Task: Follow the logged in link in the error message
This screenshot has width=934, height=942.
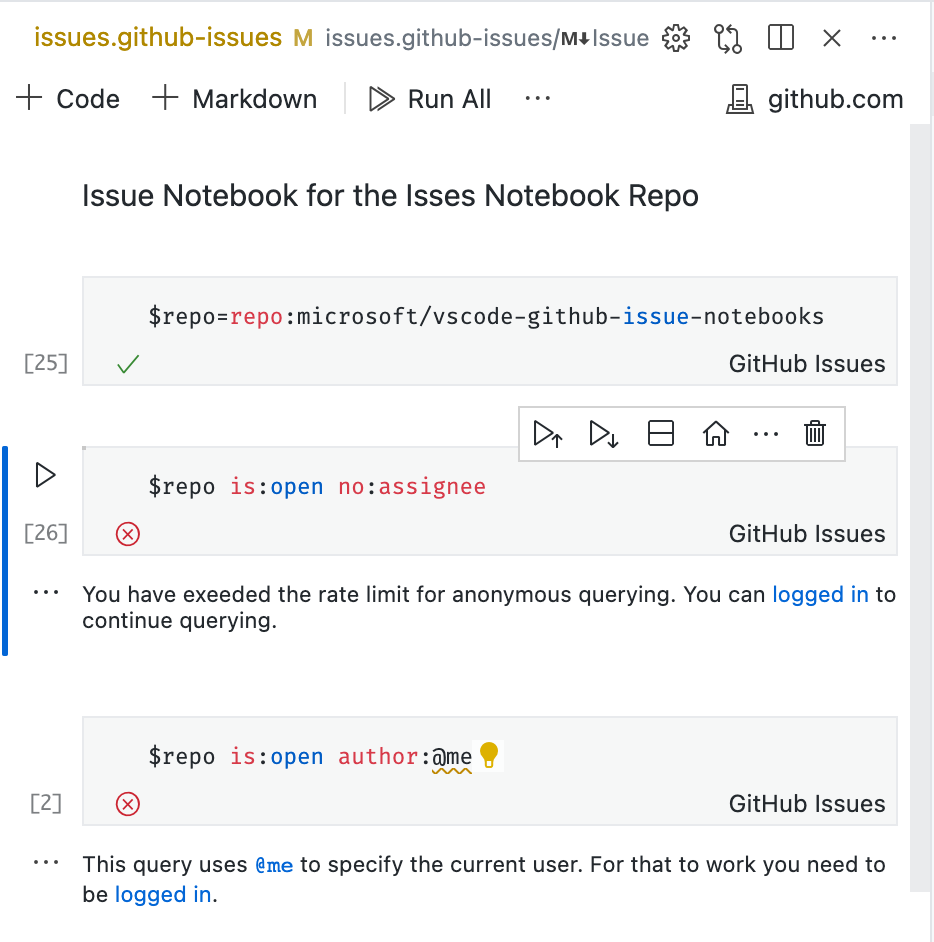Action: pyautogui.click(x=820, y=594)
